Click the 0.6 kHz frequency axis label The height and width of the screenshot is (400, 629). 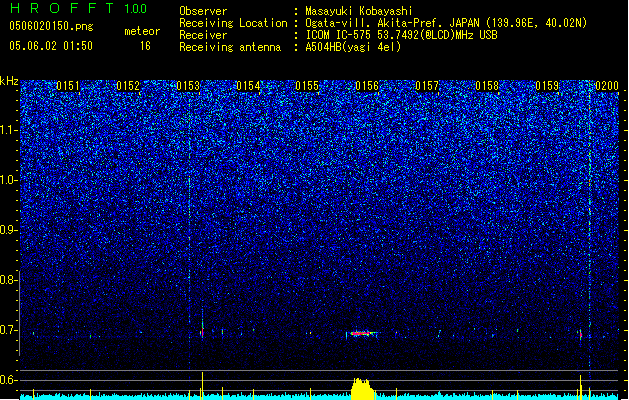pos(9,380)
